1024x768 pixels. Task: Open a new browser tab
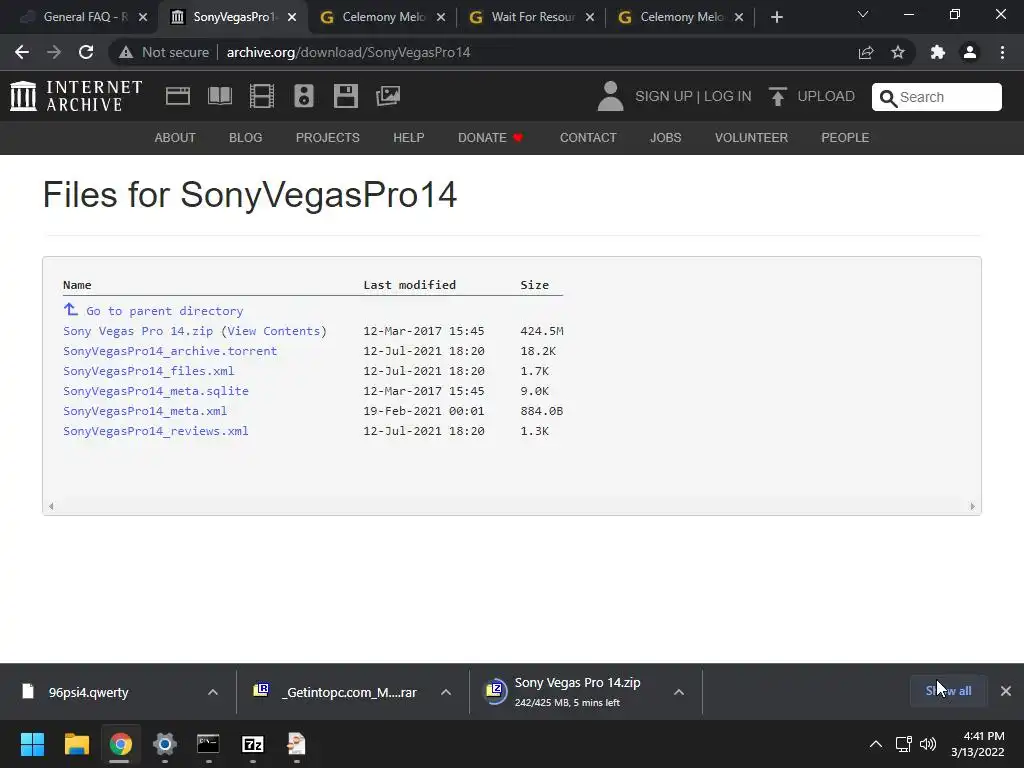[x=776, y=17]
